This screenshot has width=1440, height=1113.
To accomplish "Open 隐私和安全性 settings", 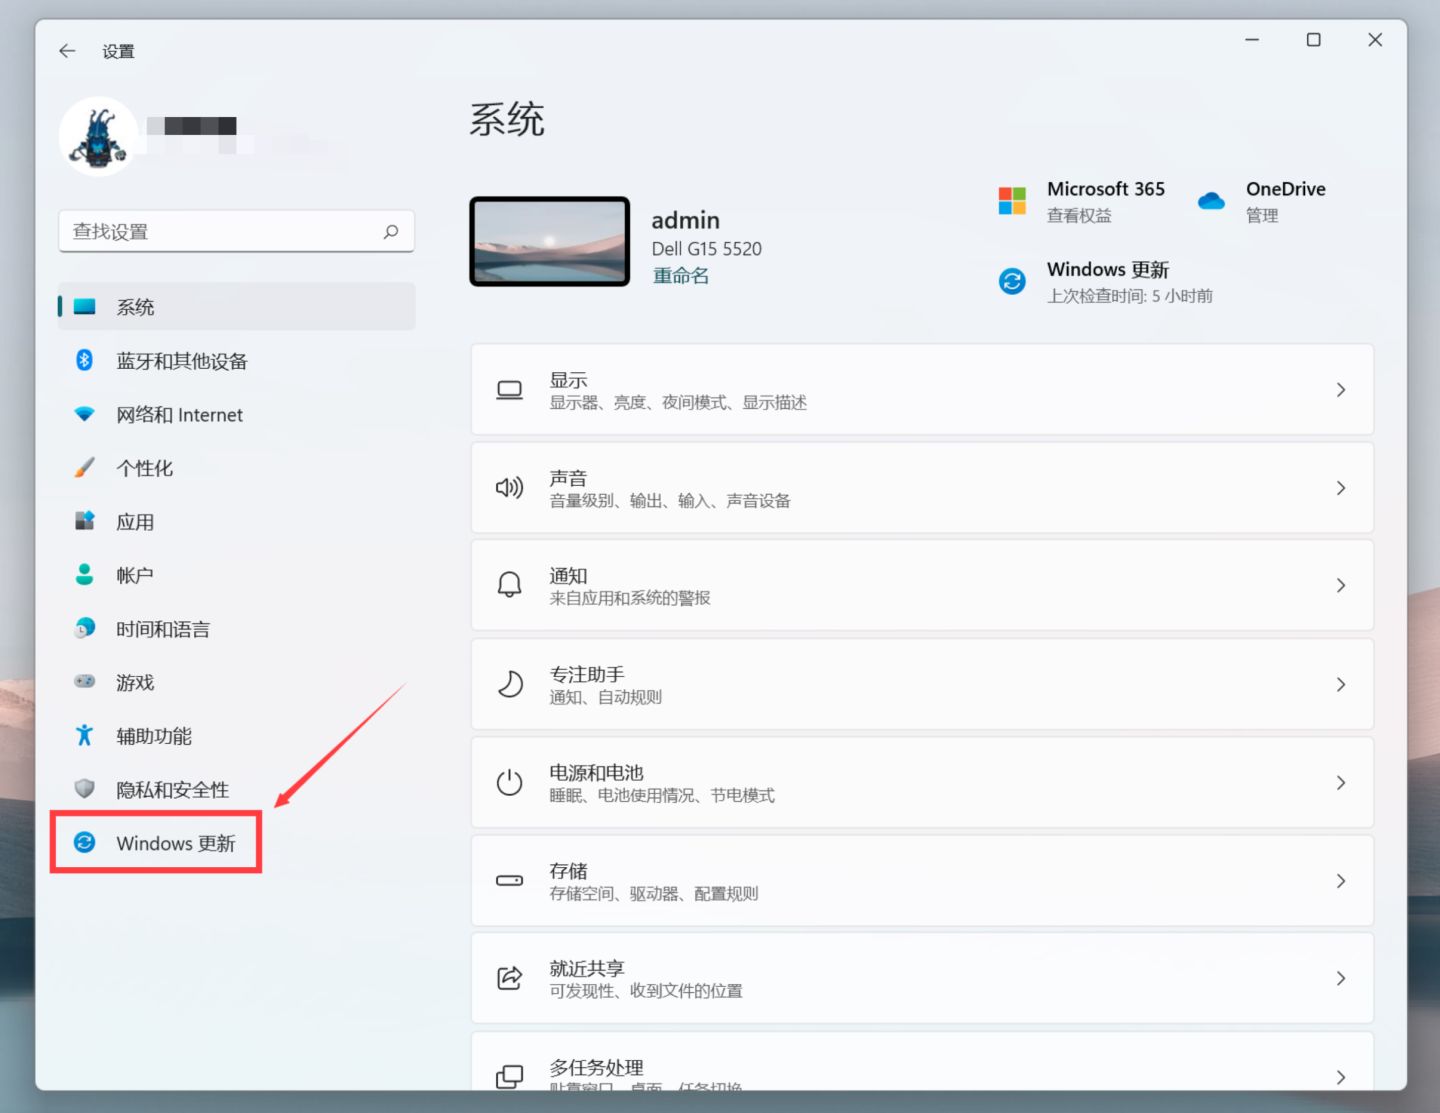I will pyautogui.click(x=172, y=789).
